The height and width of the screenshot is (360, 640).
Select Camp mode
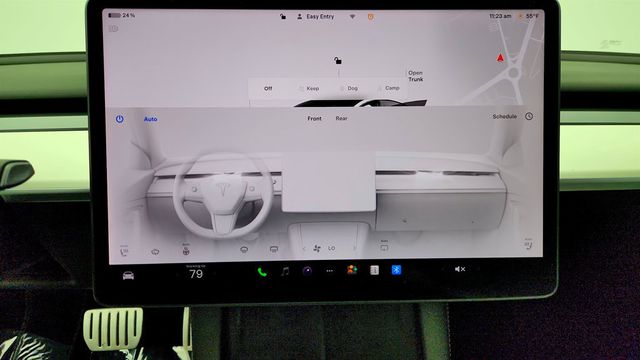coord(389,88)
